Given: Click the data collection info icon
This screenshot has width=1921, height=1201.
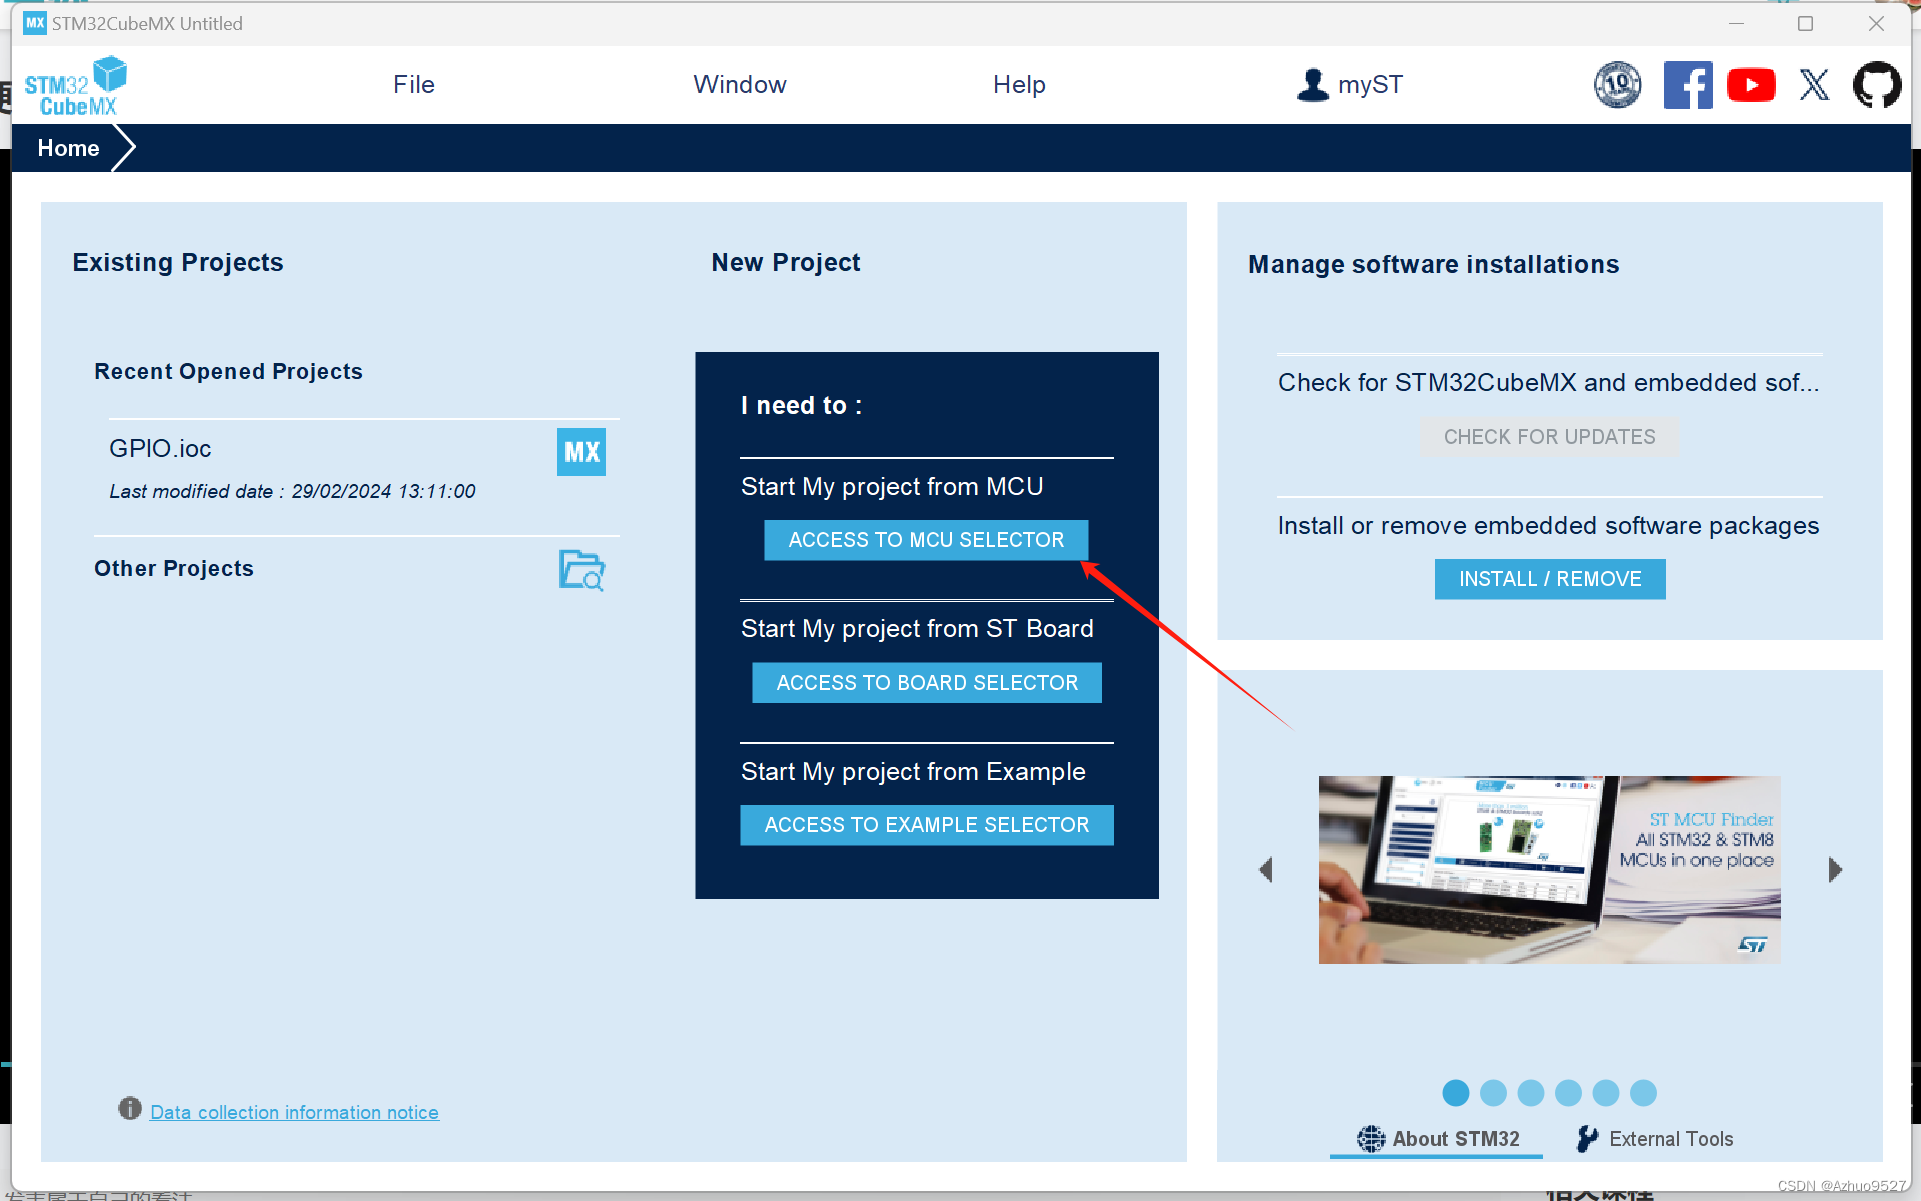Looking at the screenshot, I should point(130,1108).
